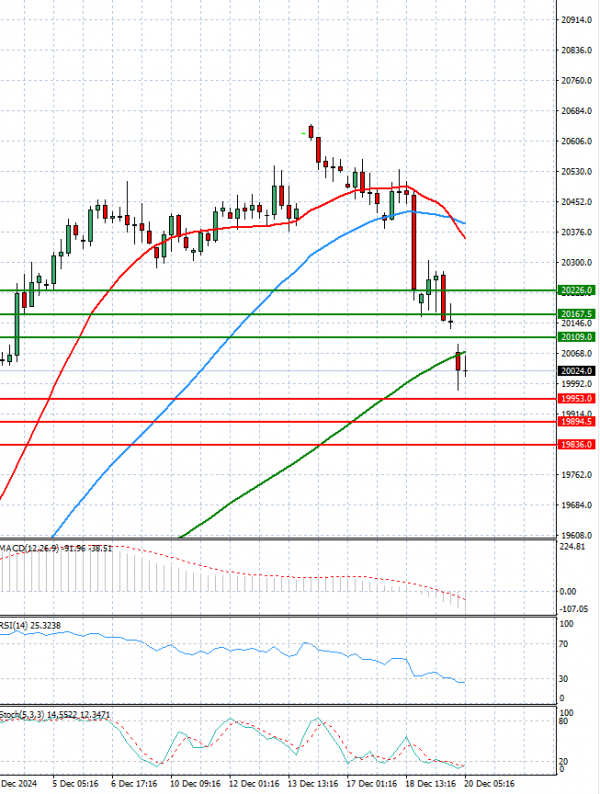Viewport: 600px width, 794px height.
Task: Click the 10 Dec 09:16 time label
Action: point(195,783)
